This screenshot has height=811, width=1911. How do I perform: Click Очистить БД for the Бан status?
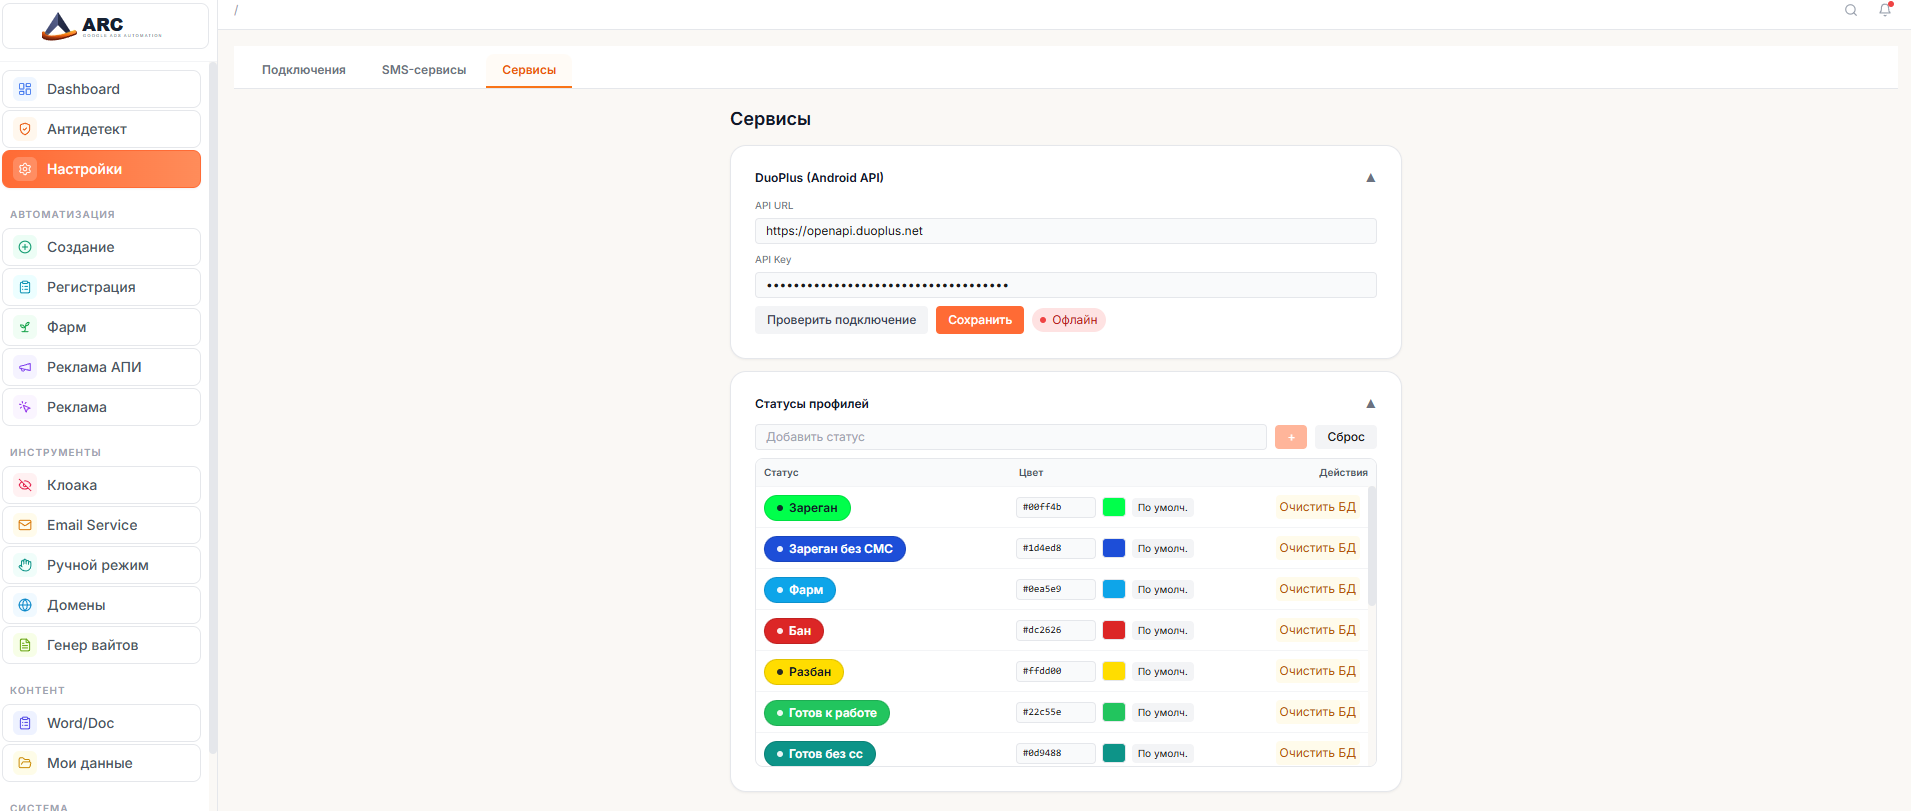(x=1317, y=630)
